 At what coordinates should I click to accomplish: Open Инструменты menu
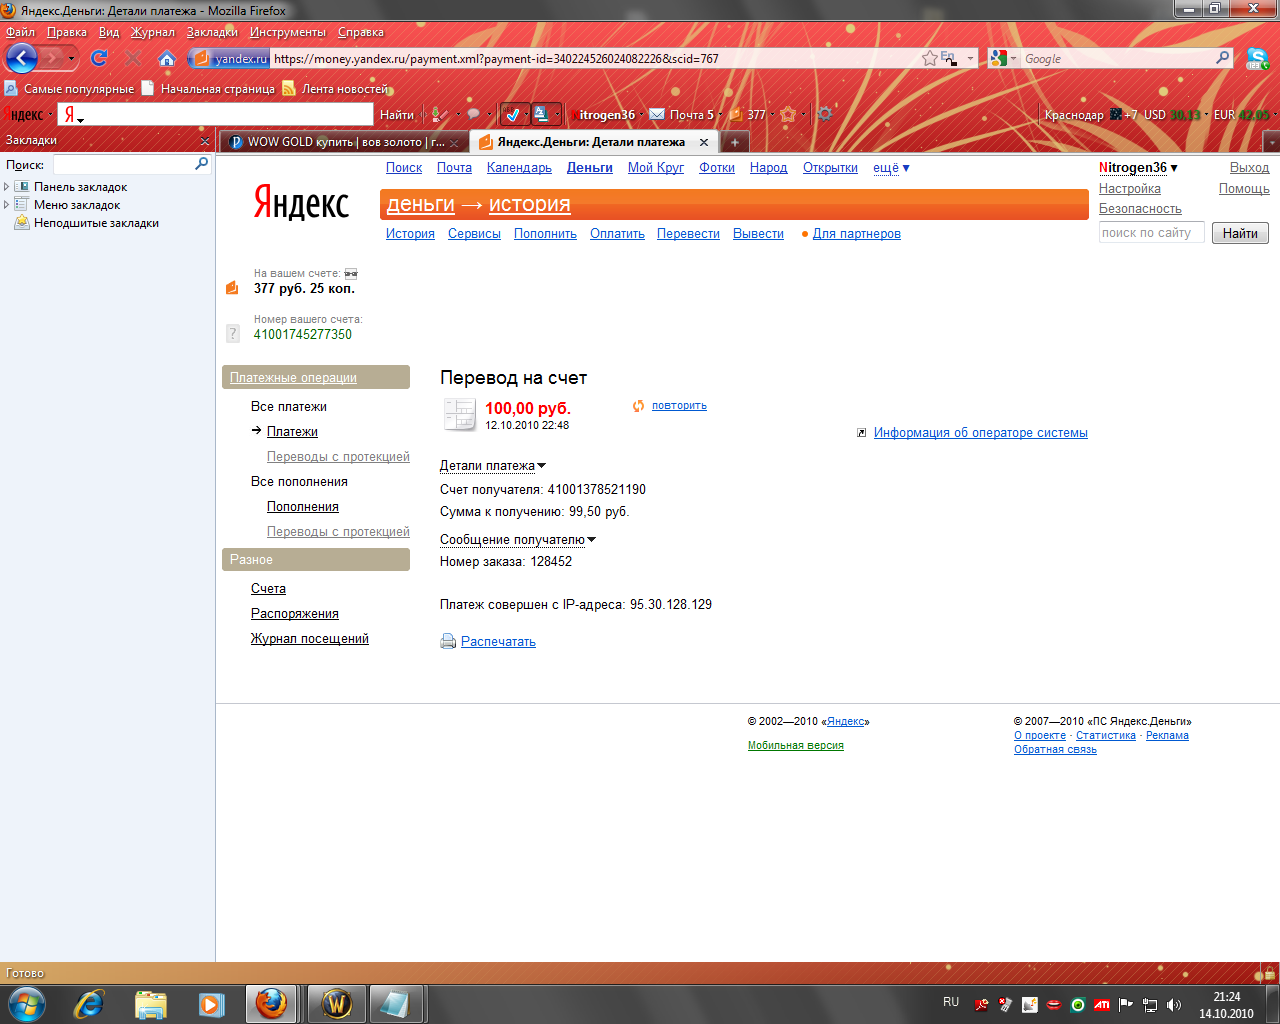tap(288, 32)
